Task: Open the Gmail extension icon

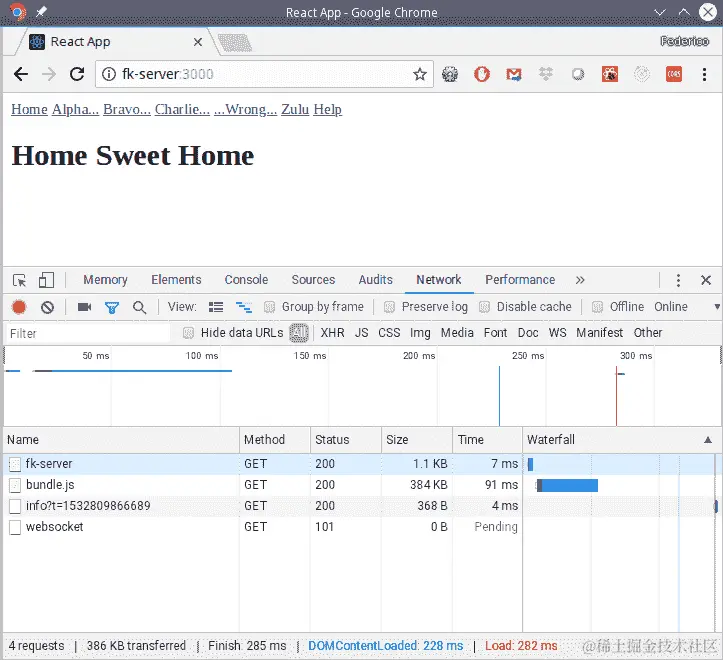Action: click(514, 74)
